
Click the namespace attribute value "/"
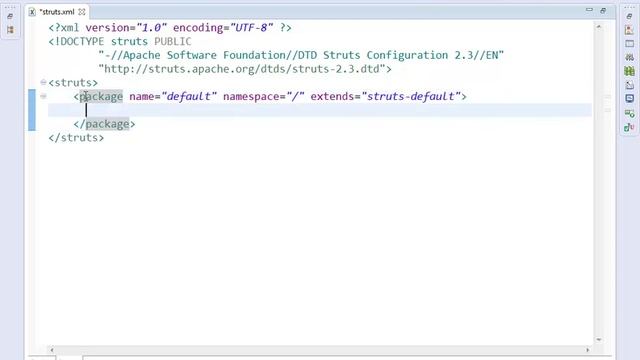point(295,97)
